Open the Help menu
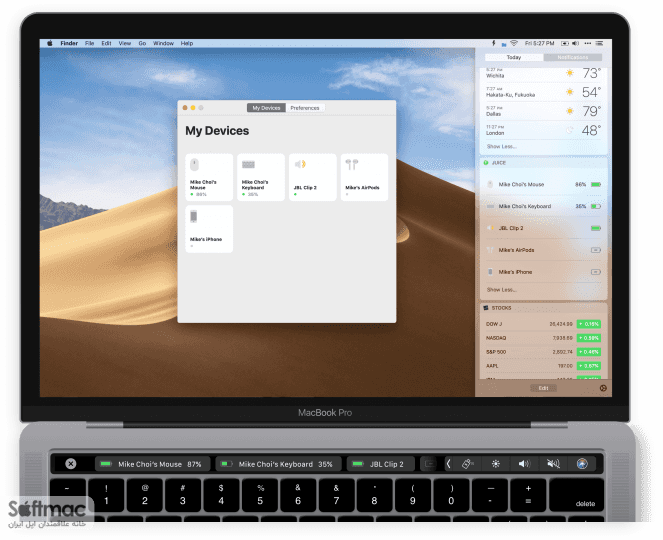Screen dimensions: 663x540 tap(187, 43)
